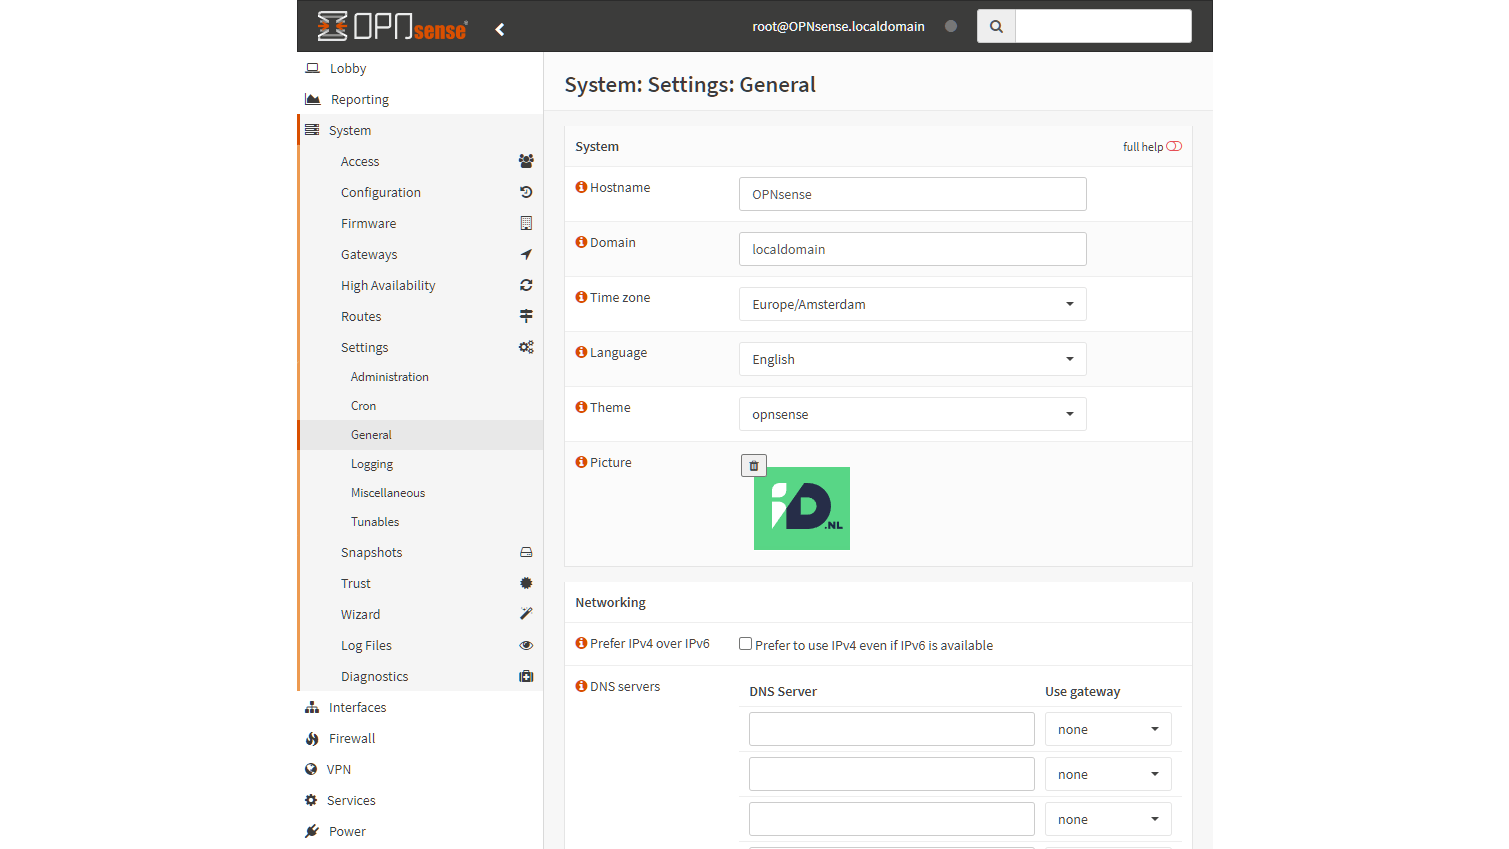Open the Power menu
This screenshot has height=849, width=1509.
pos(420,831)
